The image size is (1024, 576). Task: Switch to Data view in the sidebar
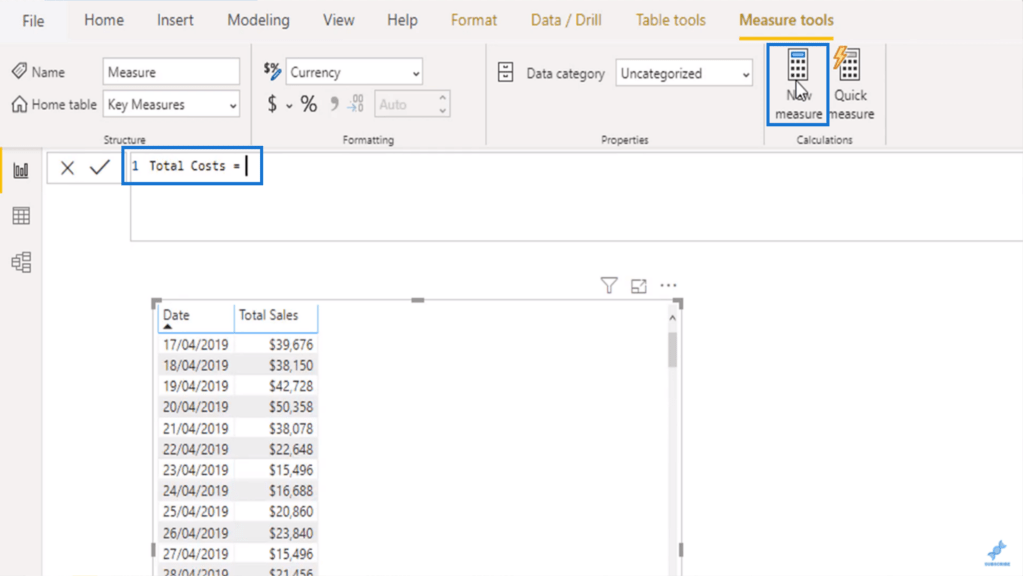point(21,216)
